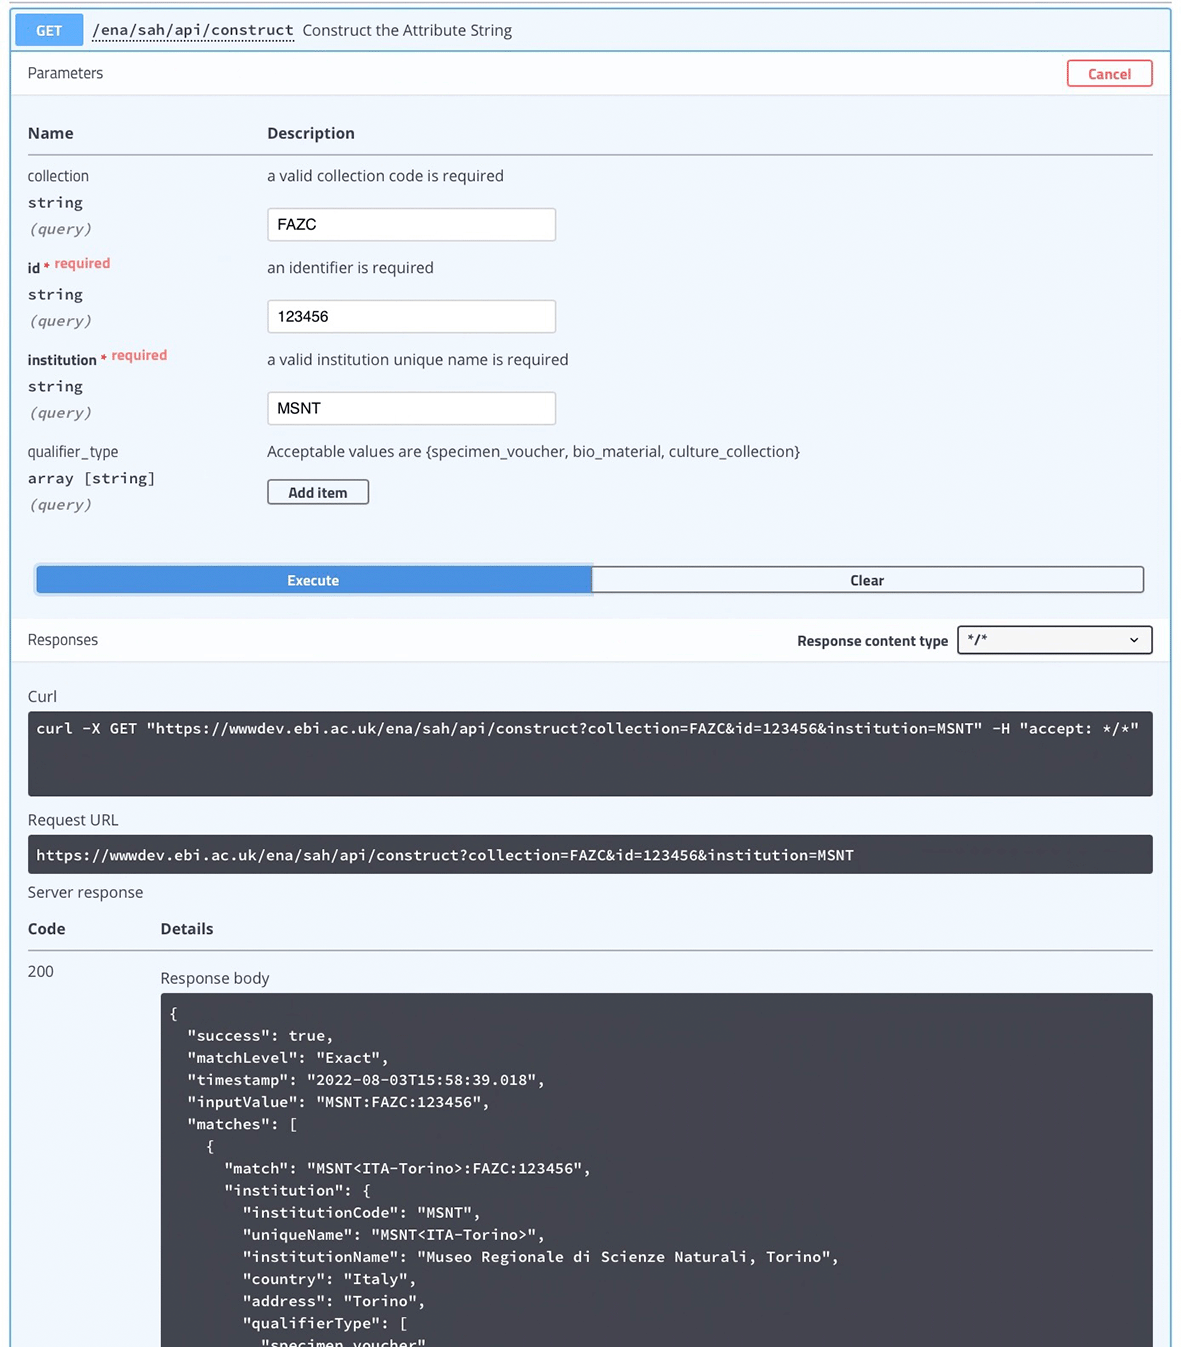Select the id field containing 123456
This screenshot has height=1347, width=1181.
point(410,316)
